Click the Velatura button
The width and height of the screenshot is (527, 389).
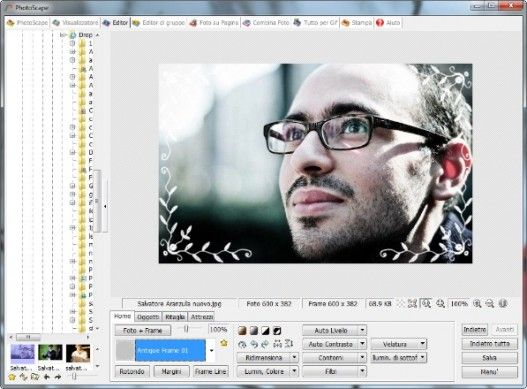click(395, 344)
